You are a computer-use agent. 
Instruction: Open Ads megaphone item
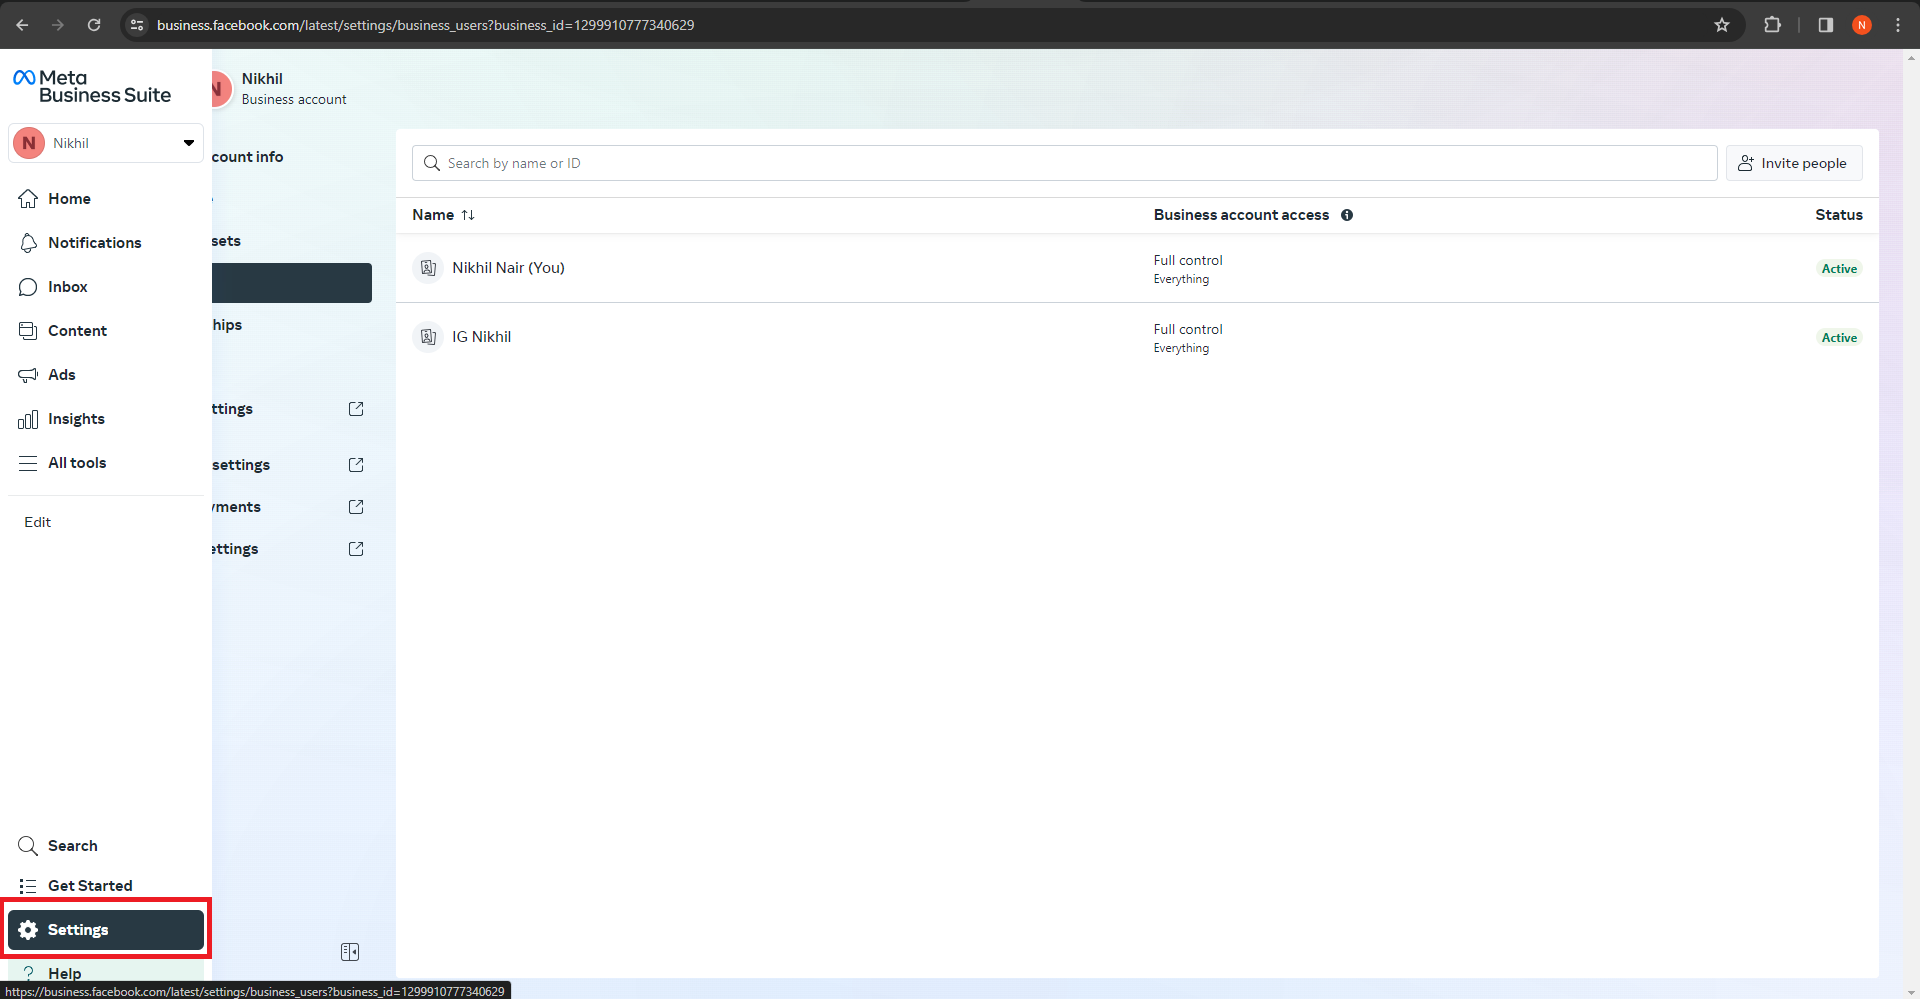tap(106, 375)
